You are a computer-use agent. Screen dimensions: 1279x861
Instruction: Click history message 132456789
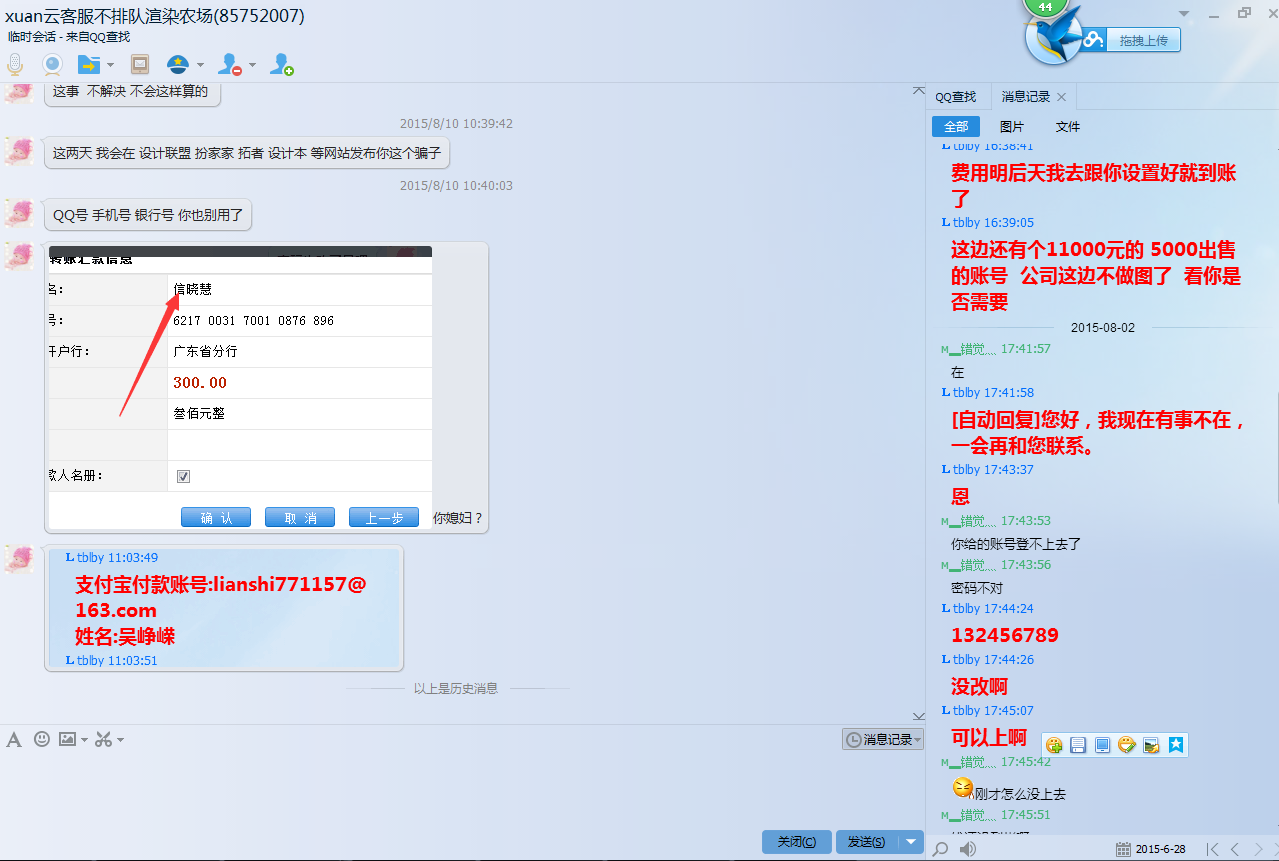[1004, 635]
